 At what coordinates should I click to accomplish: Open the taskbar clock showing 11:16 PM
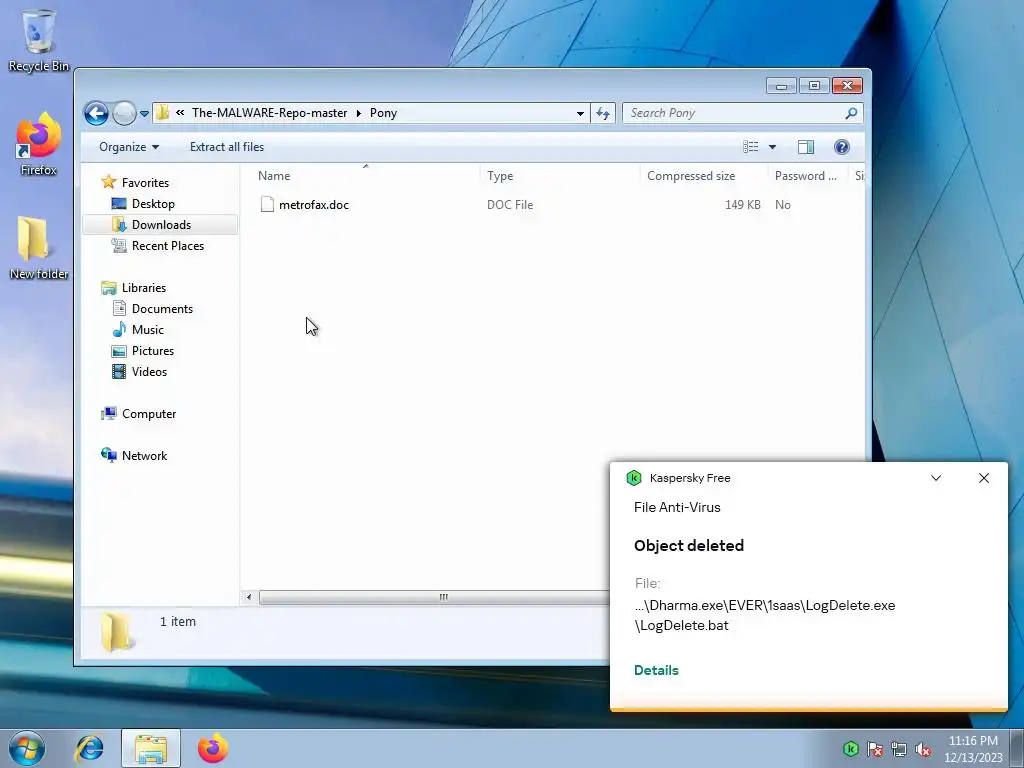click(x=973, y=749)
